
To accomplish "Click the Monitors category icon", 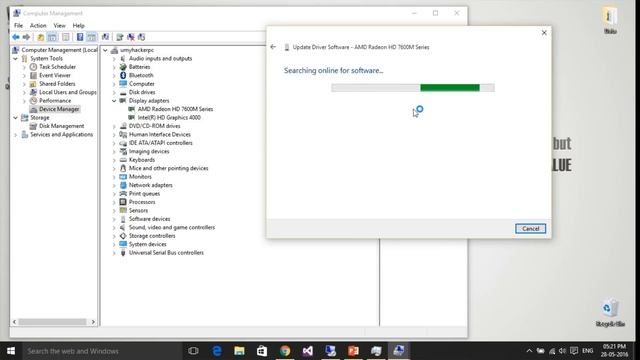I will [123, 177].
